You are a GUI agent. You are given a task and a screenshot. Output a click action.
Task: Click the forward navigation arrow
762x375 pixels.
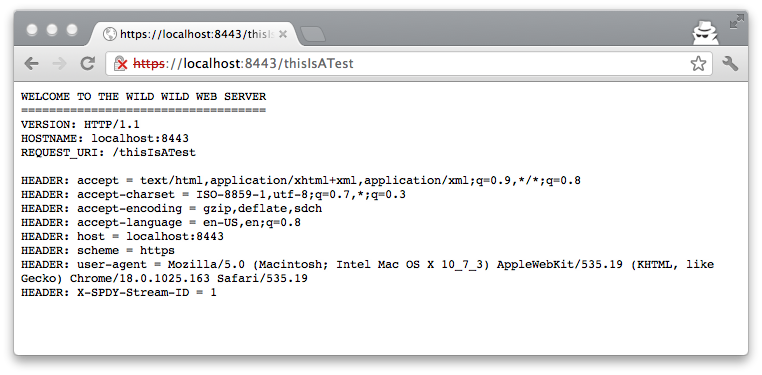pyautogui.click(x=59, y=64)
